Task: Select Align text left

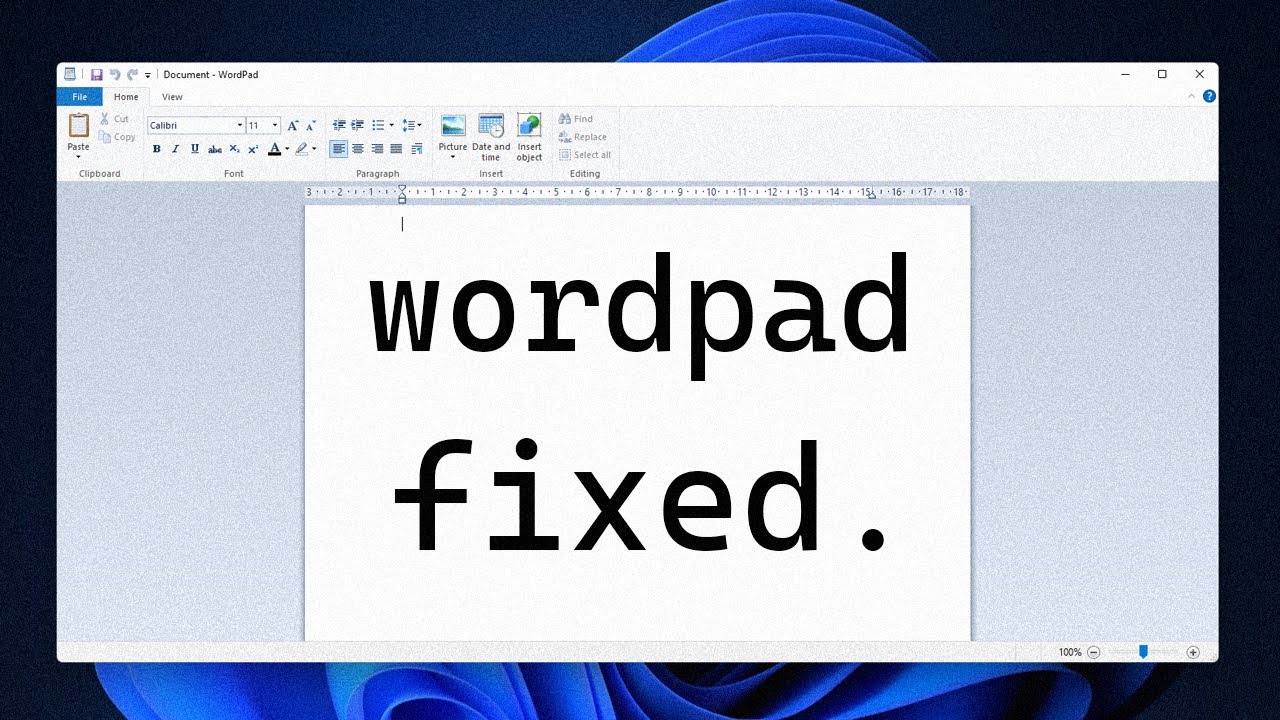Action: pyautogui.click(x=339, y=149)
